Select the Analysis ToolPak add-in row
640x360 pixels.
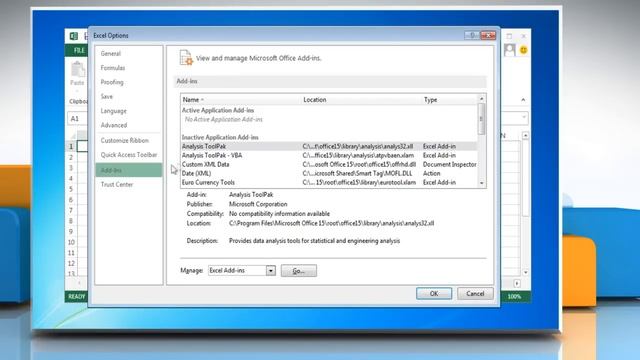[329, 146]
